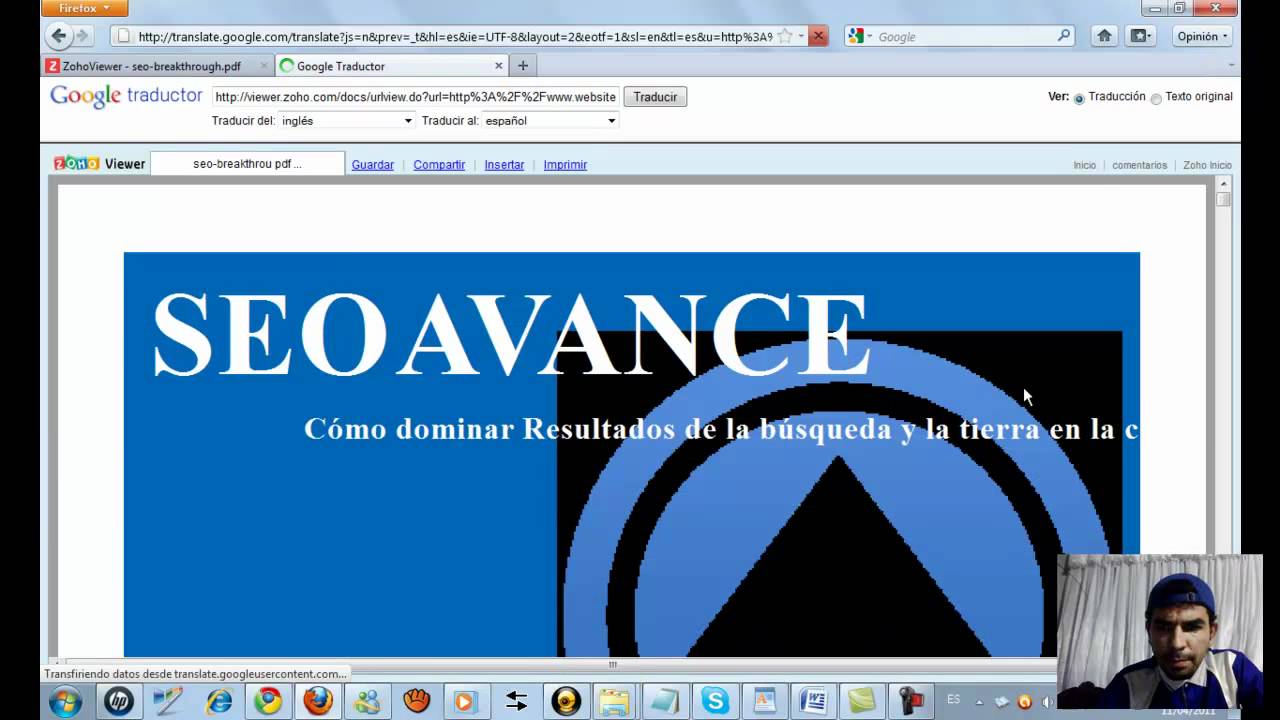Close the ZohoViewer tab

(264, 66)
